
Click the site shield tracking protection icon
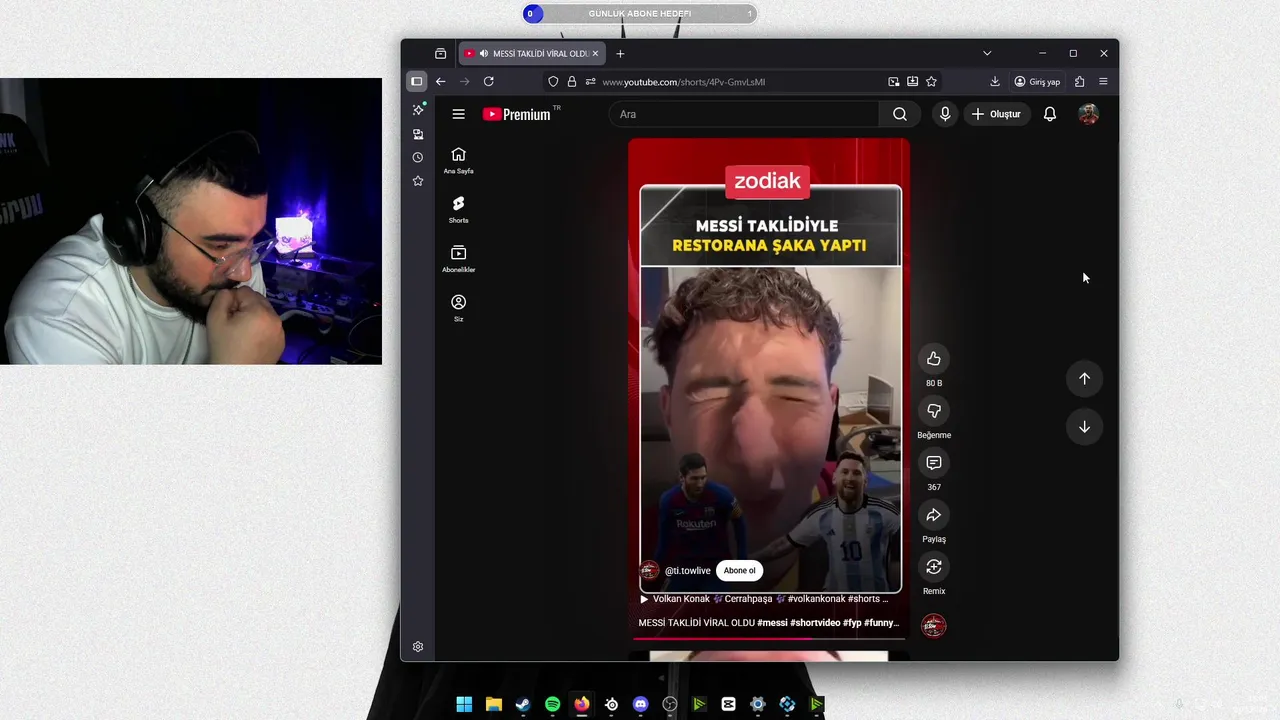[x=554, y=81]
